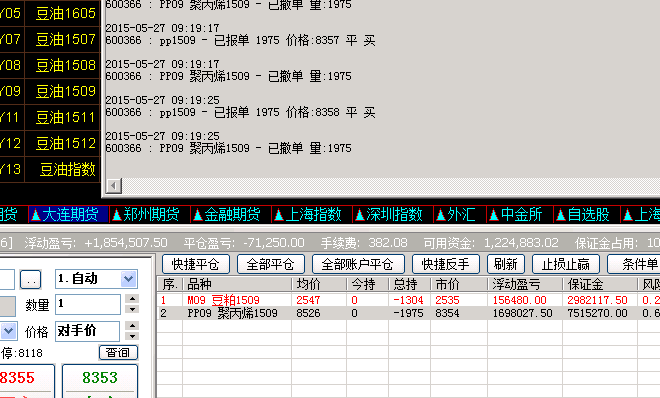
Task: Click the 数量 input field
Action: [88, 304]
